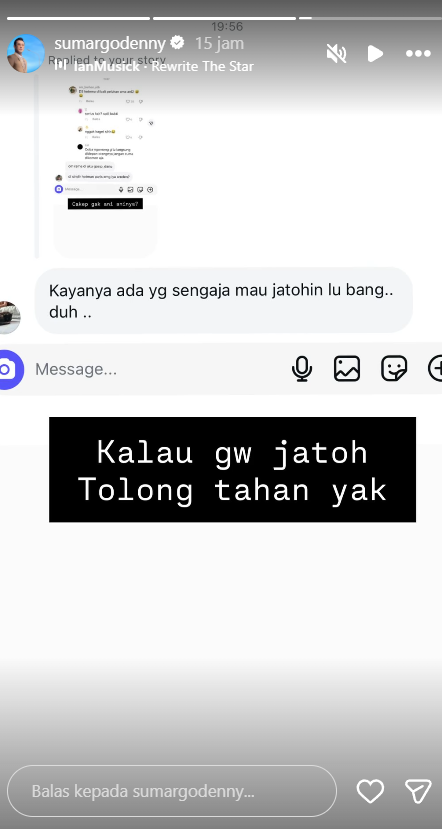The width and height of the screenshot is (442, 829).
Task: Tap the sticker icon in message bar
Action: click(394, 369)
